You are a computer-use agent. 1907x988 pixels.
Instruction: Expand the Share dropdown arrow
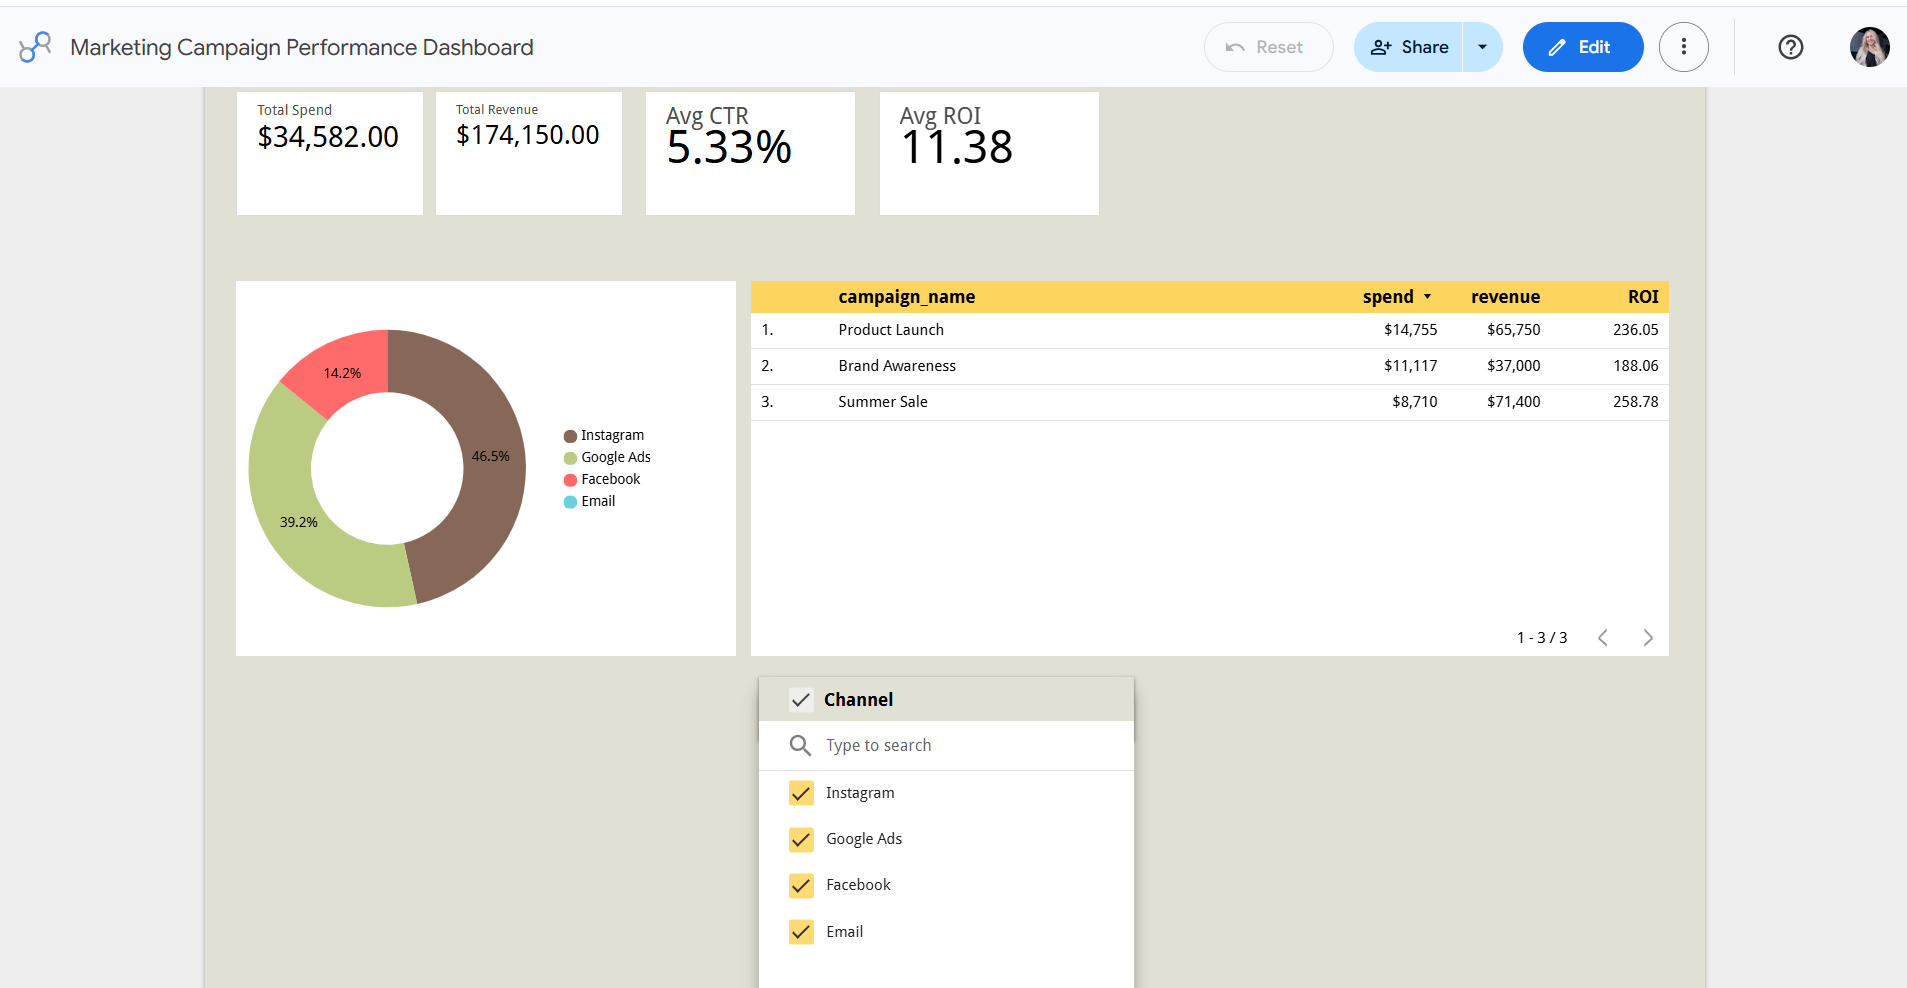[1482, 47]
